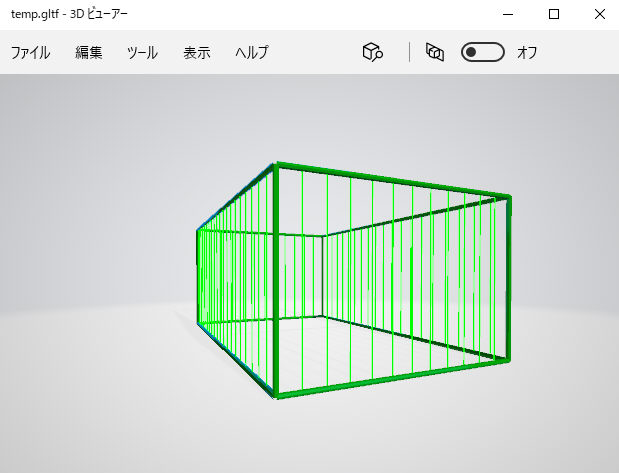Expand the ツール menu
This screenshot has width=619, height=473.
pyautogui.click(x=142, y=53)
